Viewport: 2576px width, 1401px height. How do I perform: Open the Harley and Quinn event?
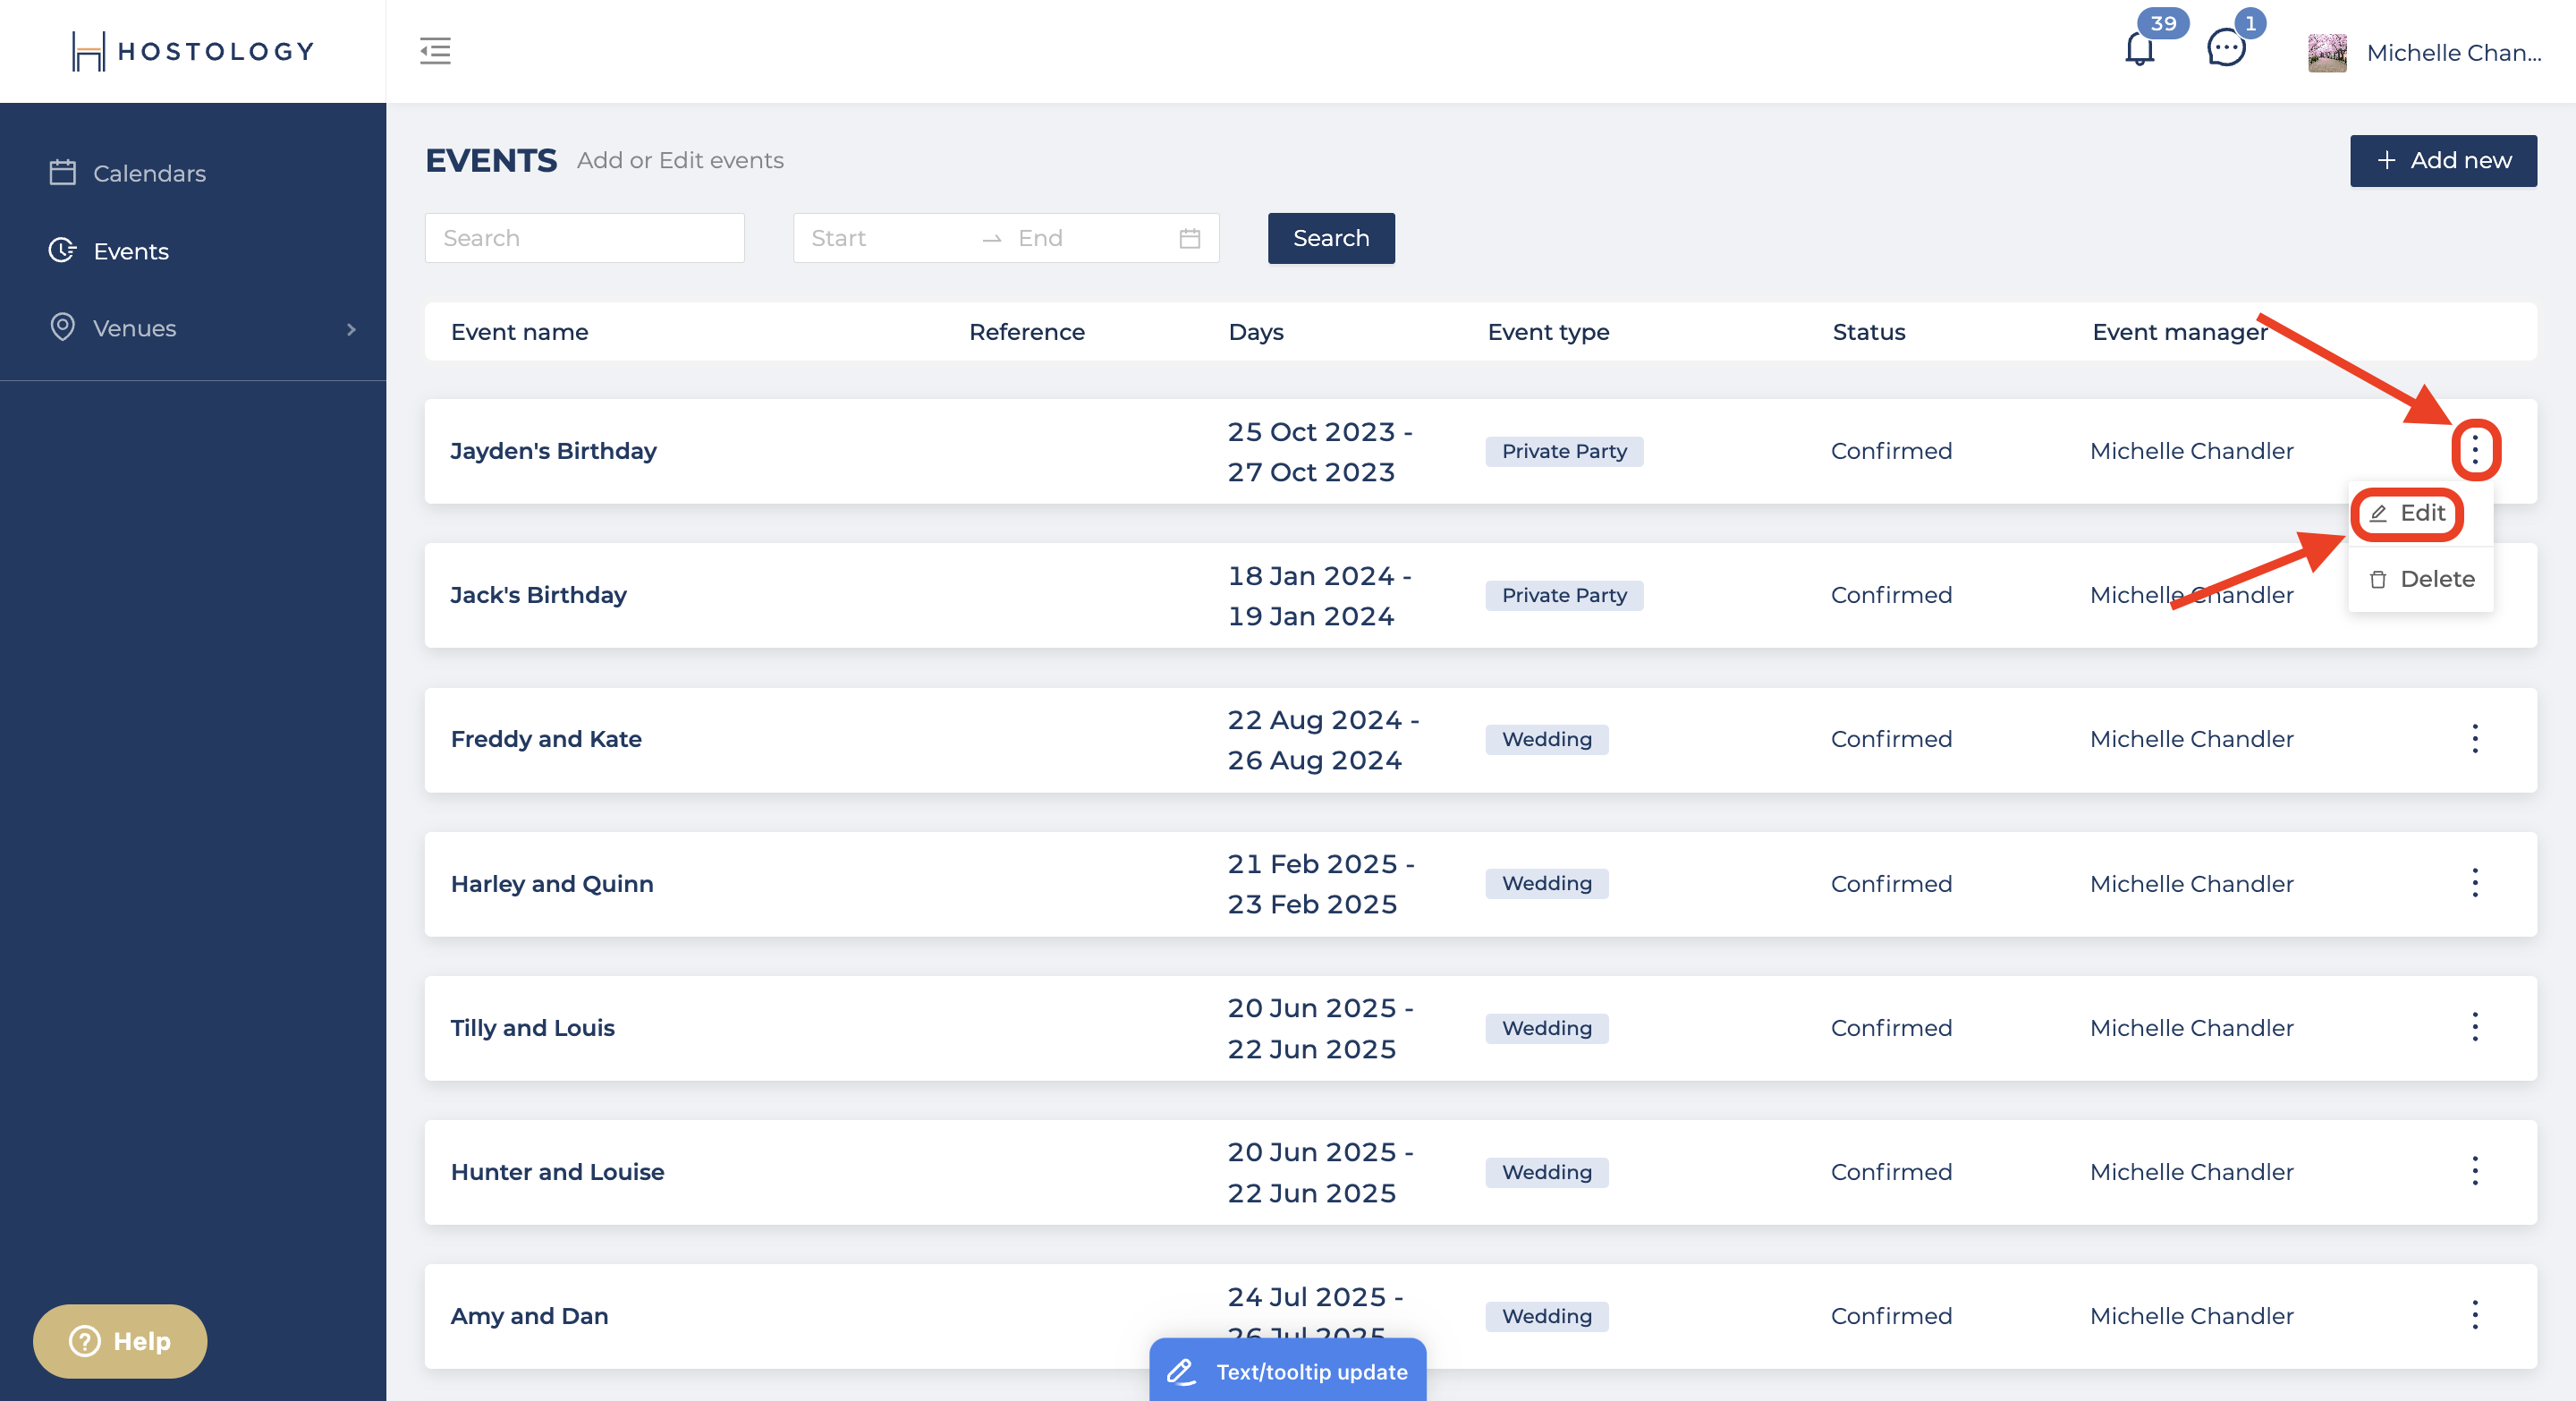(x=552, y=884)
